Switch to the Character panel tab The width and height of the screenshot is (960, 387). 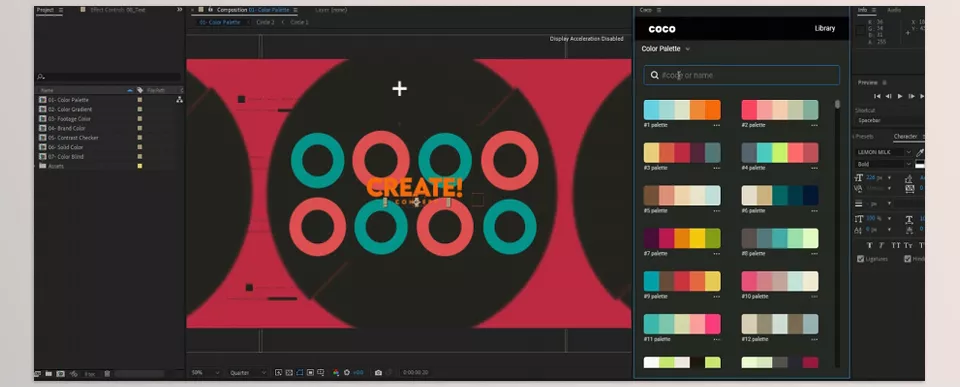(905, 137)
